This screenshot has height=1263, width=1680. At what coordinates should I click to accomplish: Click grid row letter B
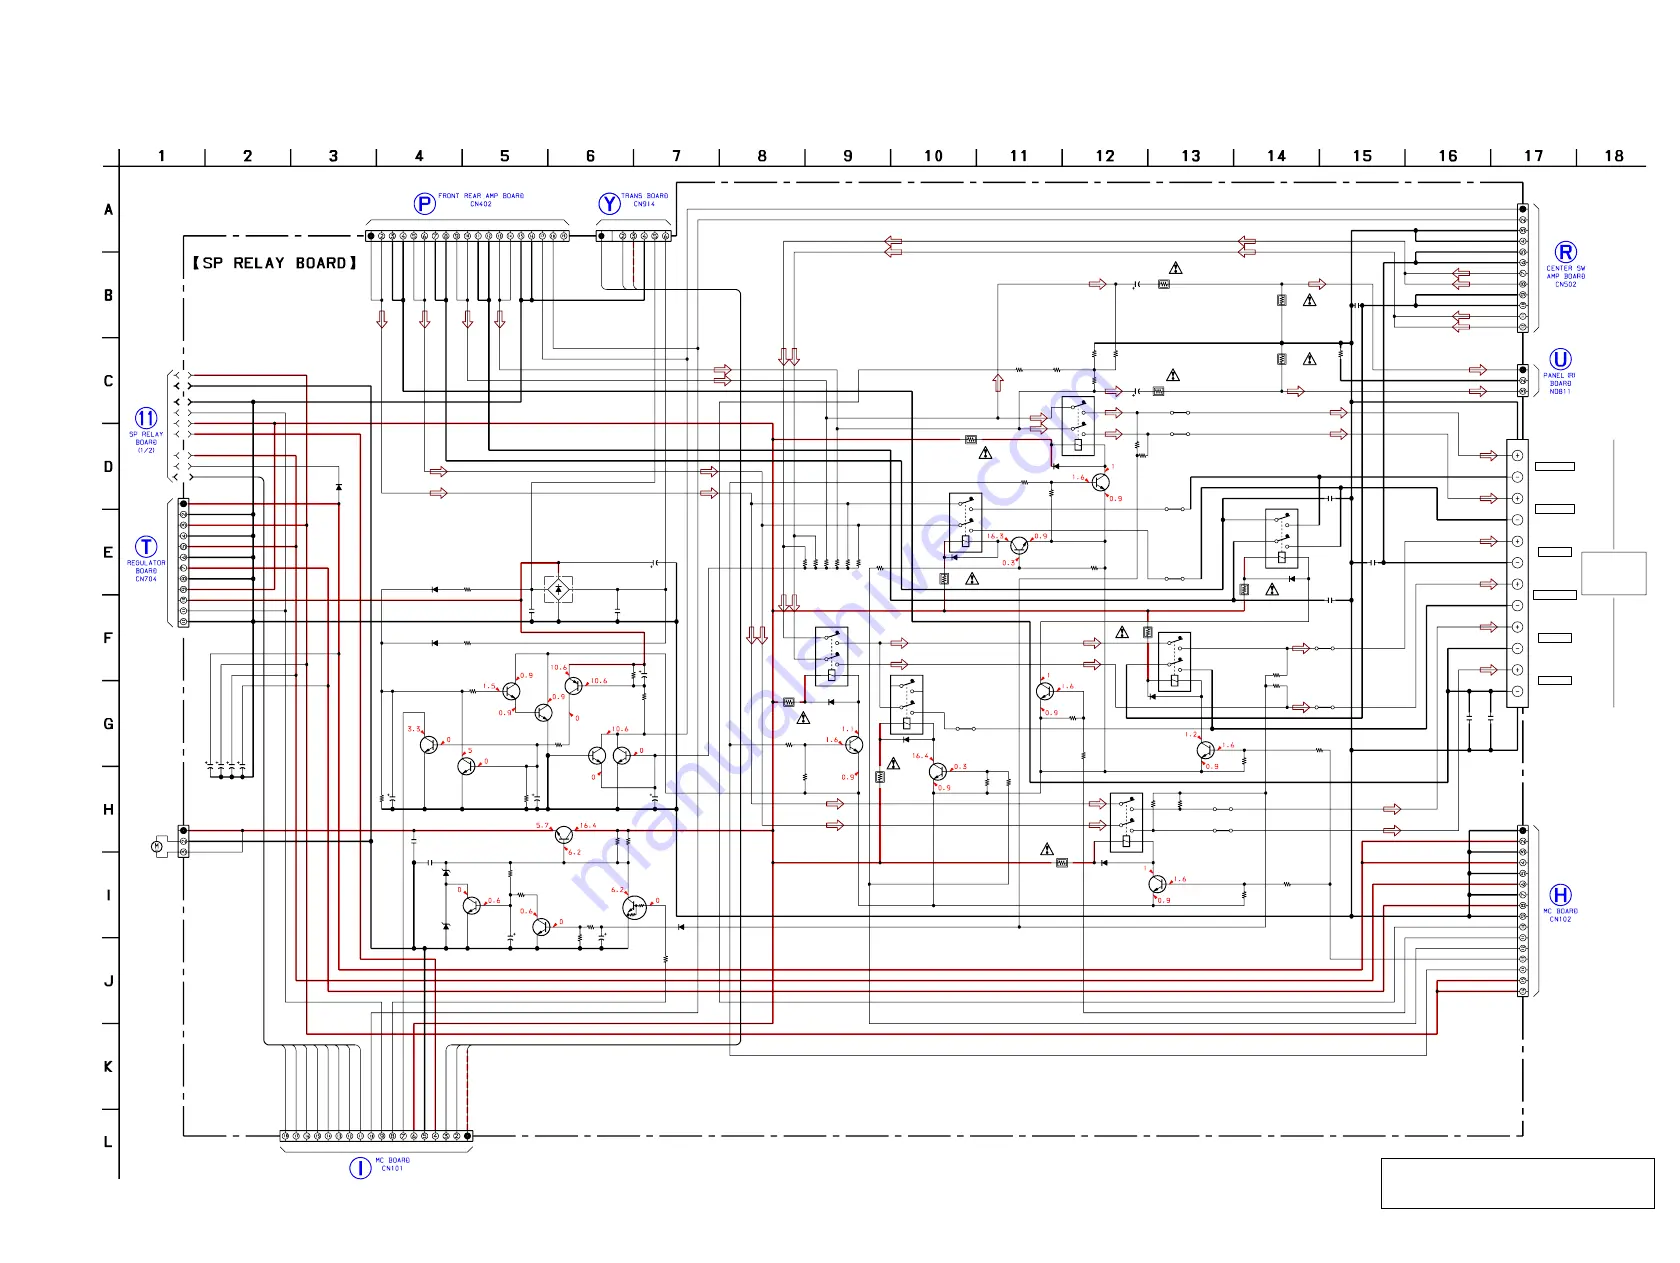(x=109, y=296)
